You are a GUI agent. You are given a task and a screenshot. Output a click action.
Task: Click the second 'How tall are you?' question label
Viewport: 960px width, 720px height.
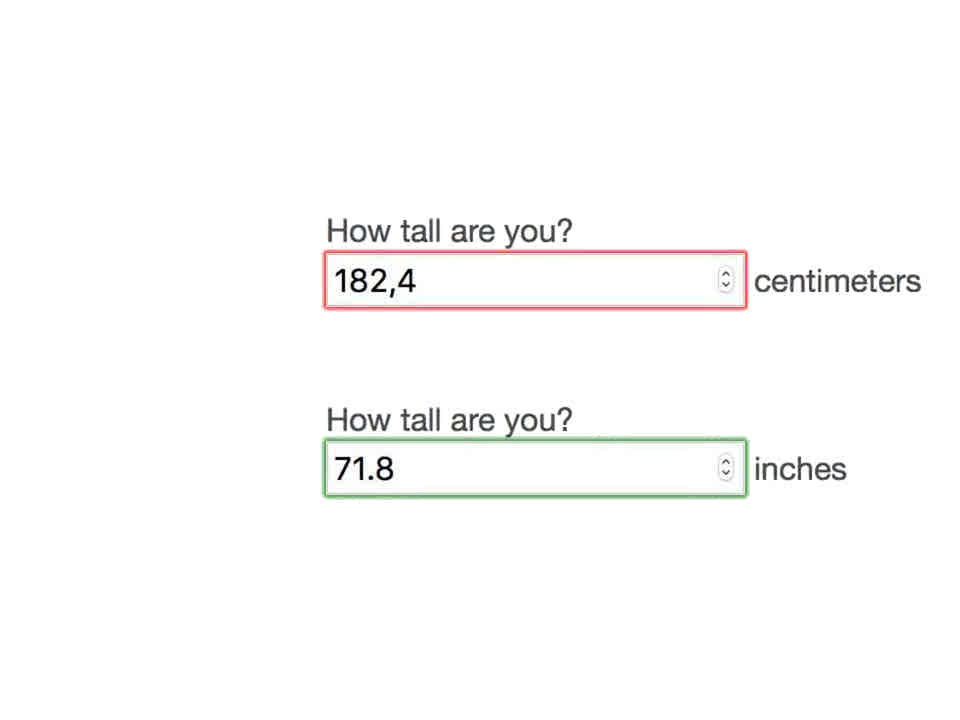click(x=449, y=420)
